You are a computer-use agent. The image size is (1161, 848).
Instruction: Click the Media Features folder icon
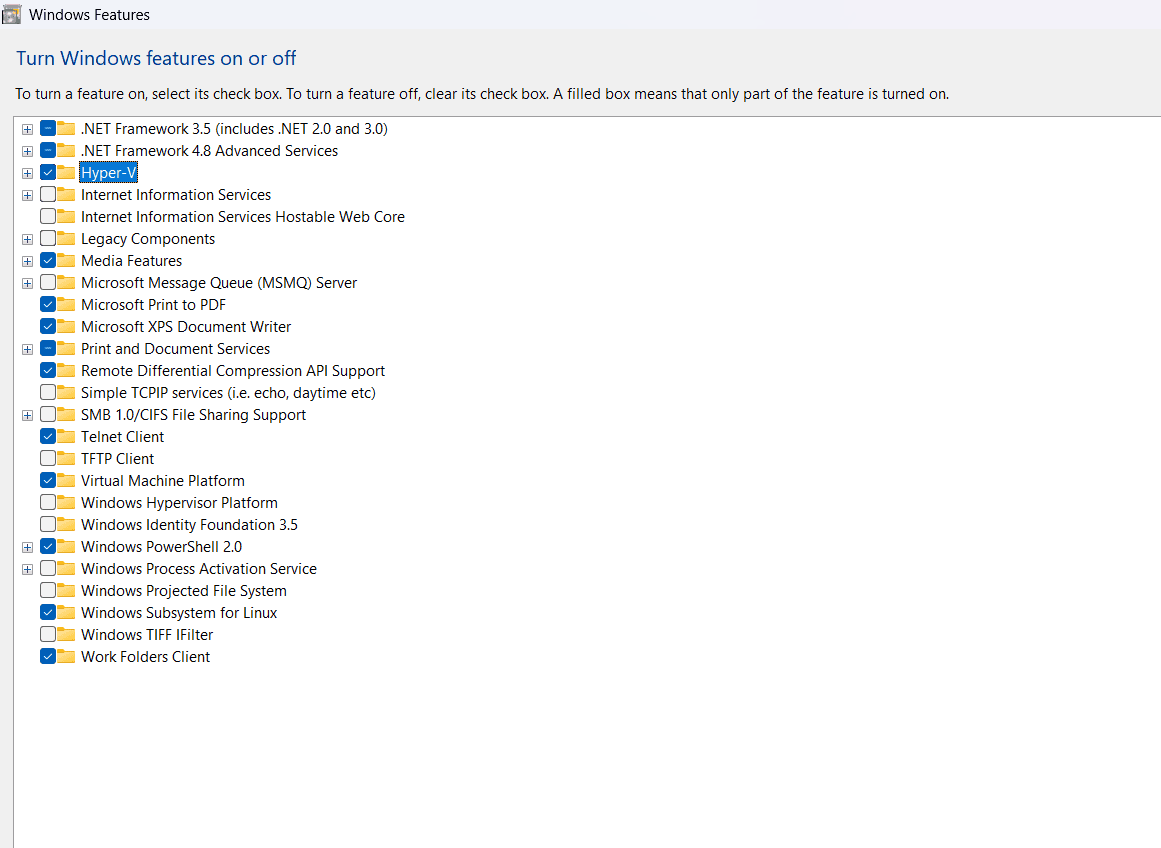click(67, 261)
